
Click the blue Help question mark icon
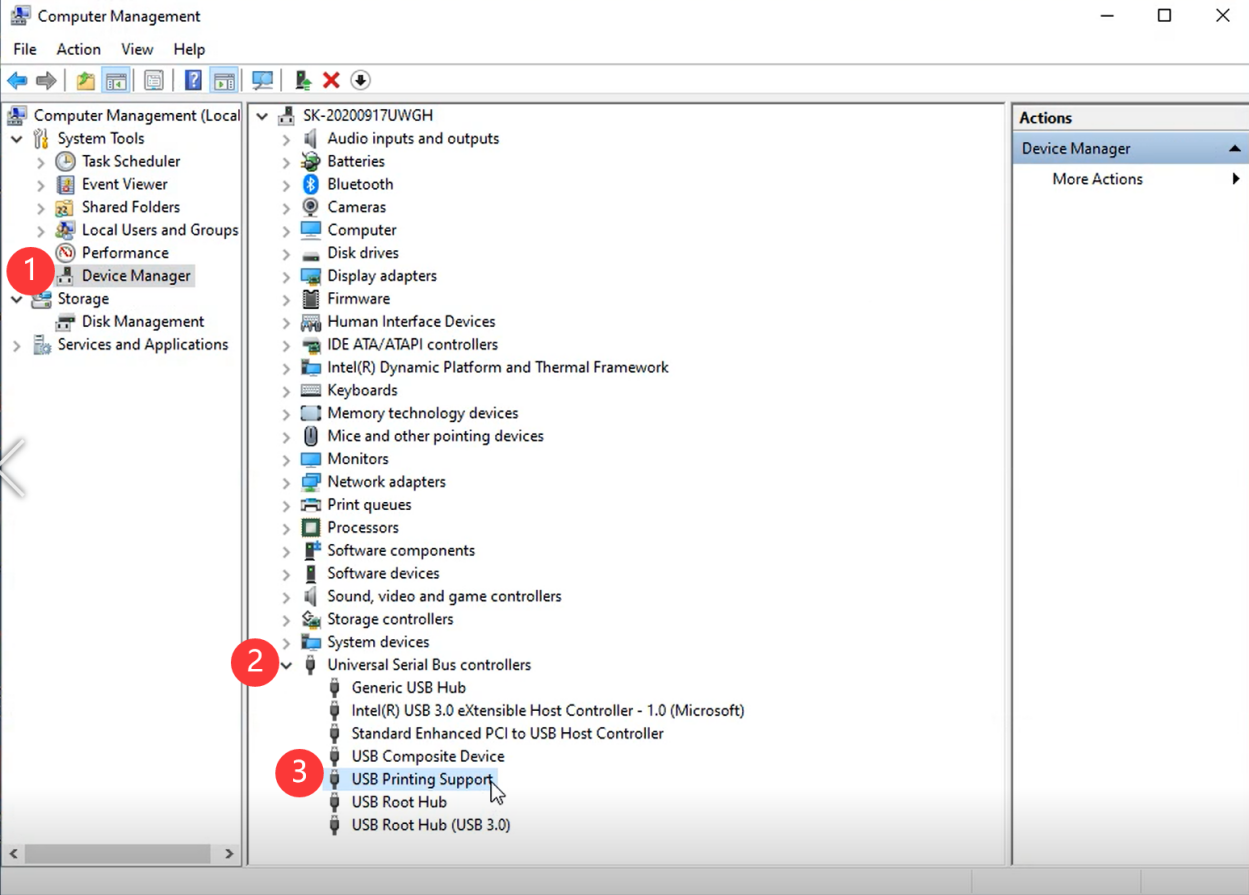tap(194, 80)
